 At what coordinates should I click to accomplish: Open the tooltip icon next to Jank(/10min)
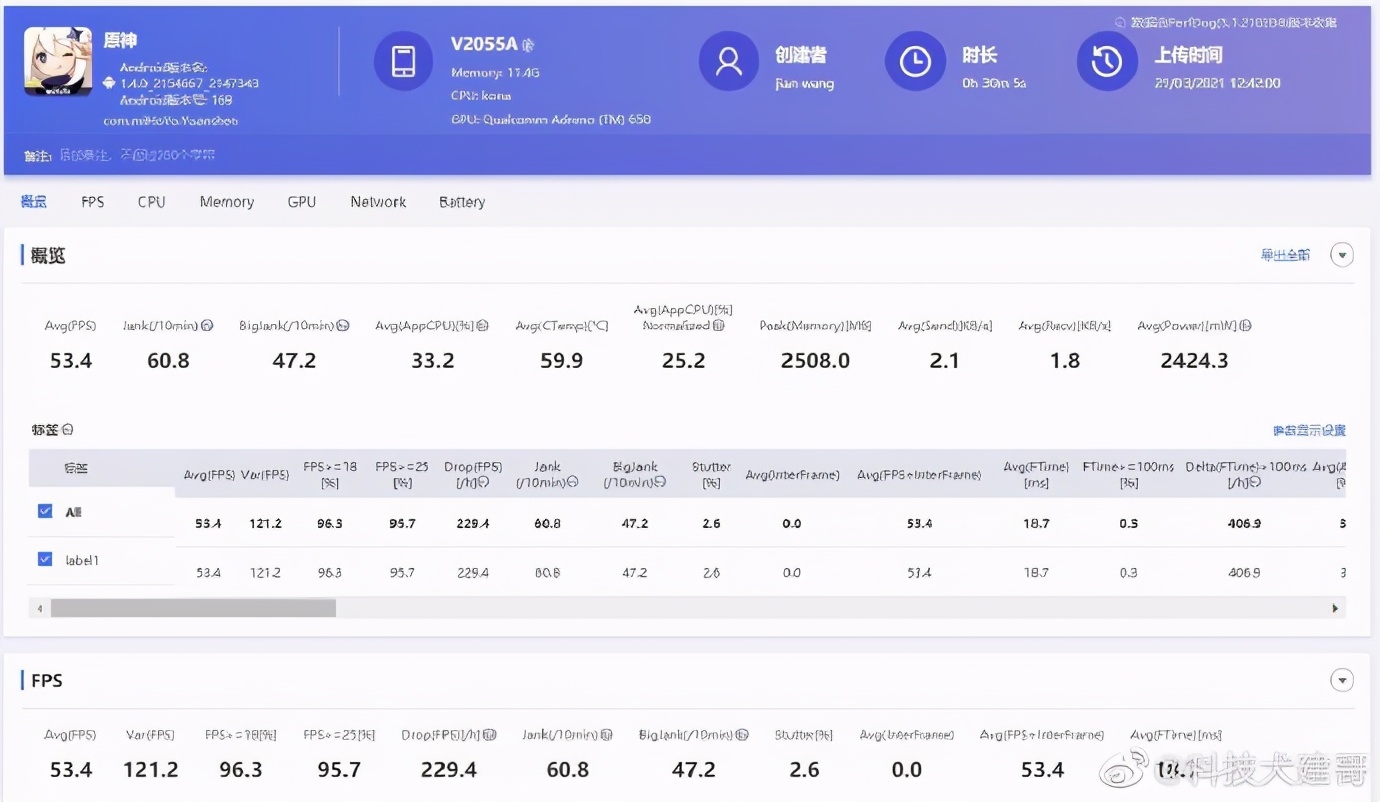(x=206, y=325)
